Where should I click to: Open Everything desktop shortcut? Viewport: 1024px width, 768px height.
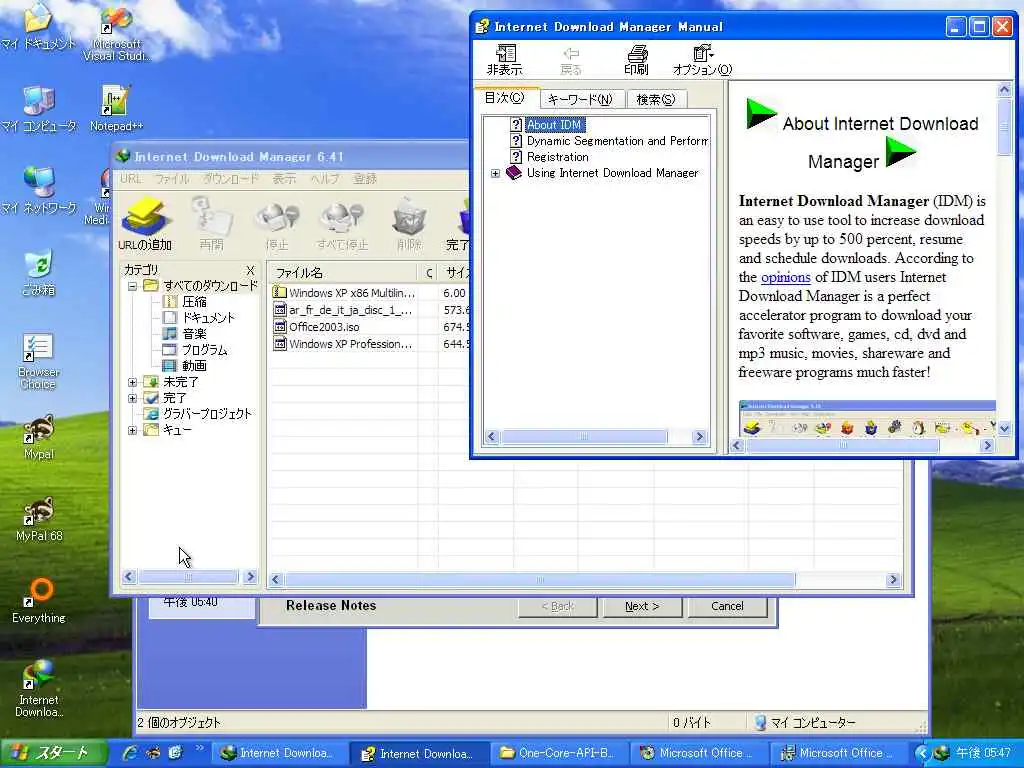39,601
